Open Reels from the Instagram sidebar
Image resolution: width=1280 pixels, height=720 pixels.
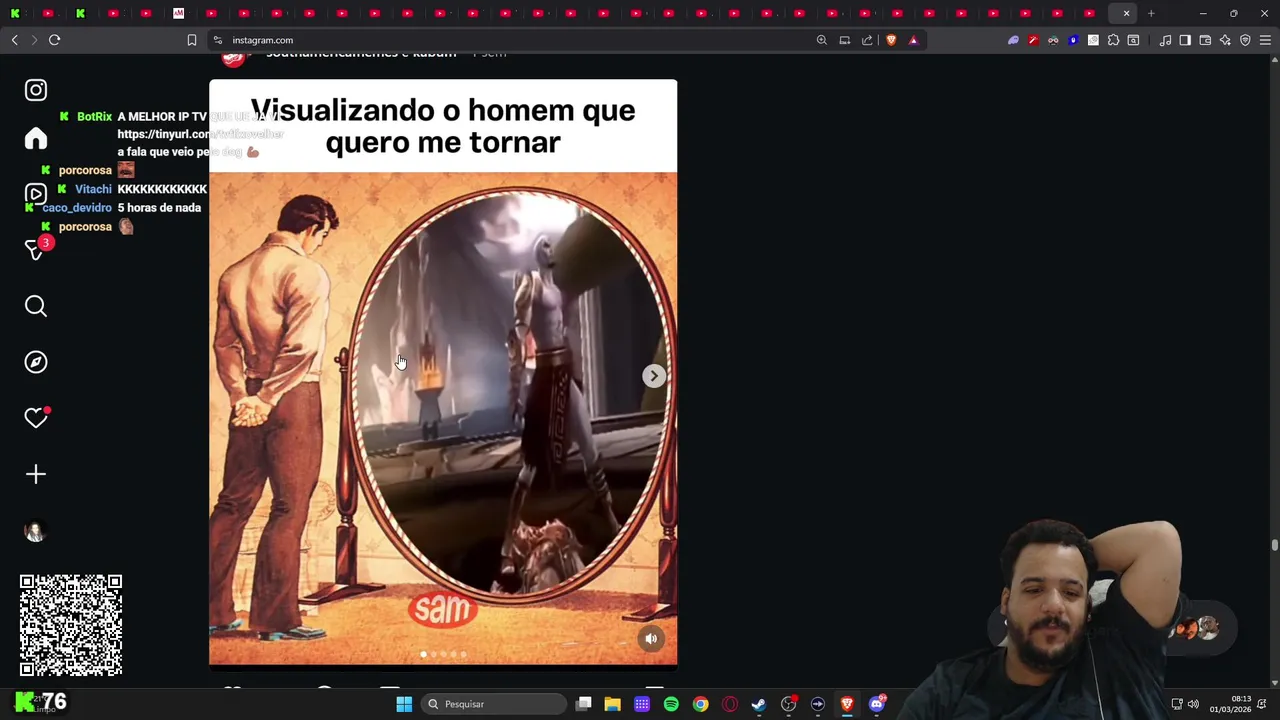point(36,194)
